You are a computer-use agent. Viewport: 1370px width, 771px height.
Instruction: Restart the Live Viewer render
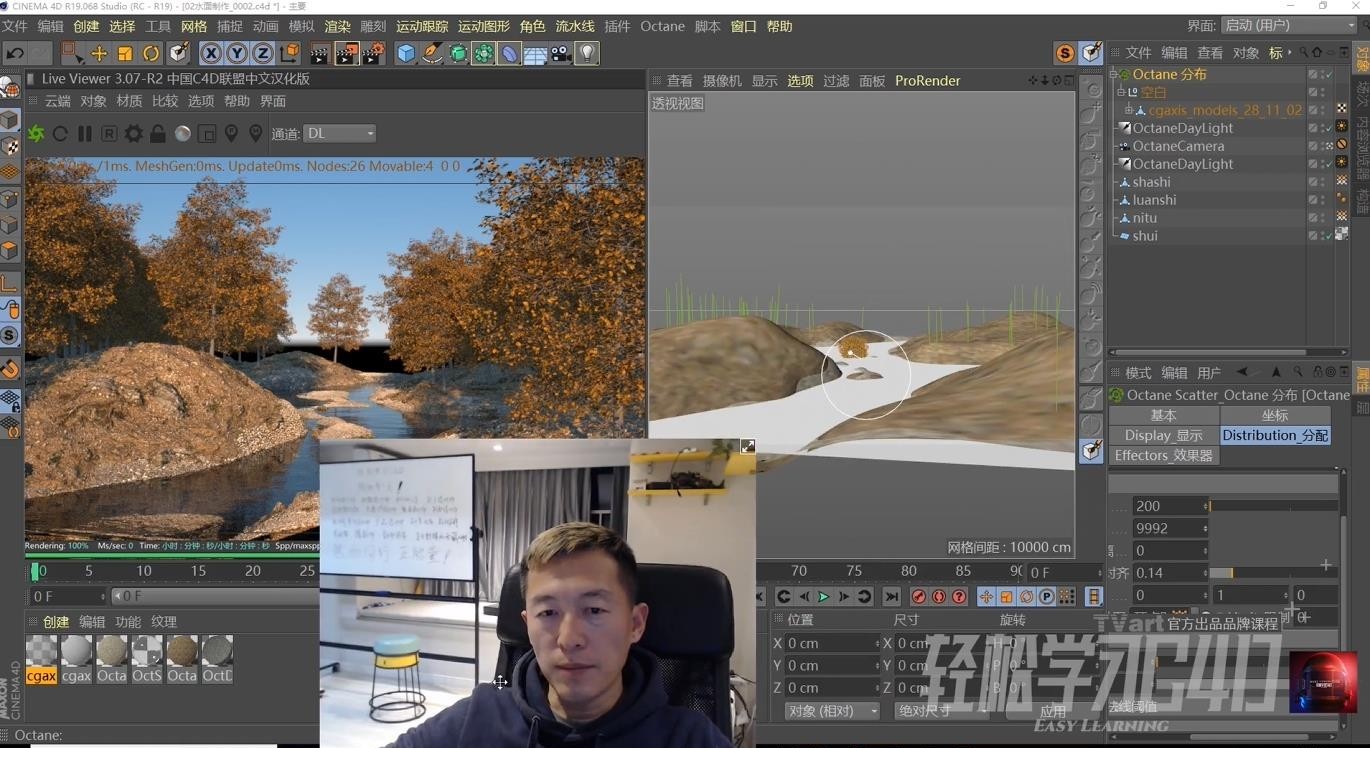60,133
